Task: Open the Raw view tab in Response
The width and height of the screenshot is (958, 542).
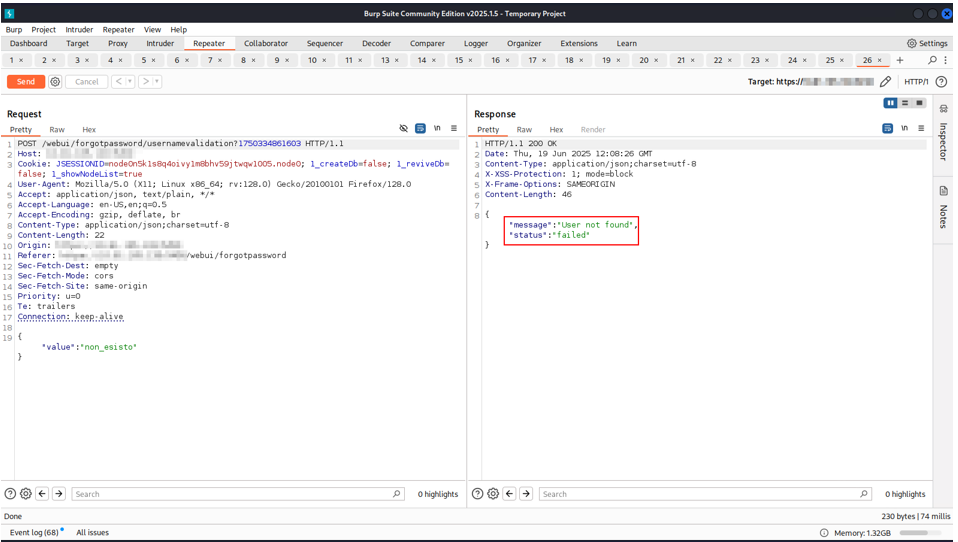Action: pos(524,130)
